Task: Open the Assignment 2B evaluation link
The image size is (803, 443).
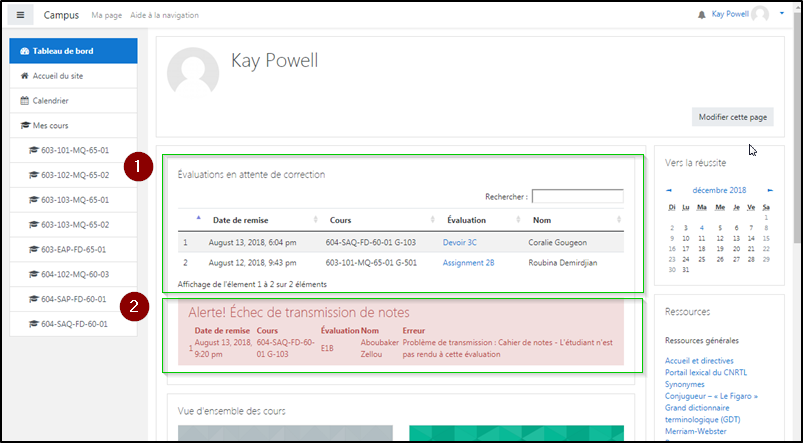Action: (x=468, y=263)
